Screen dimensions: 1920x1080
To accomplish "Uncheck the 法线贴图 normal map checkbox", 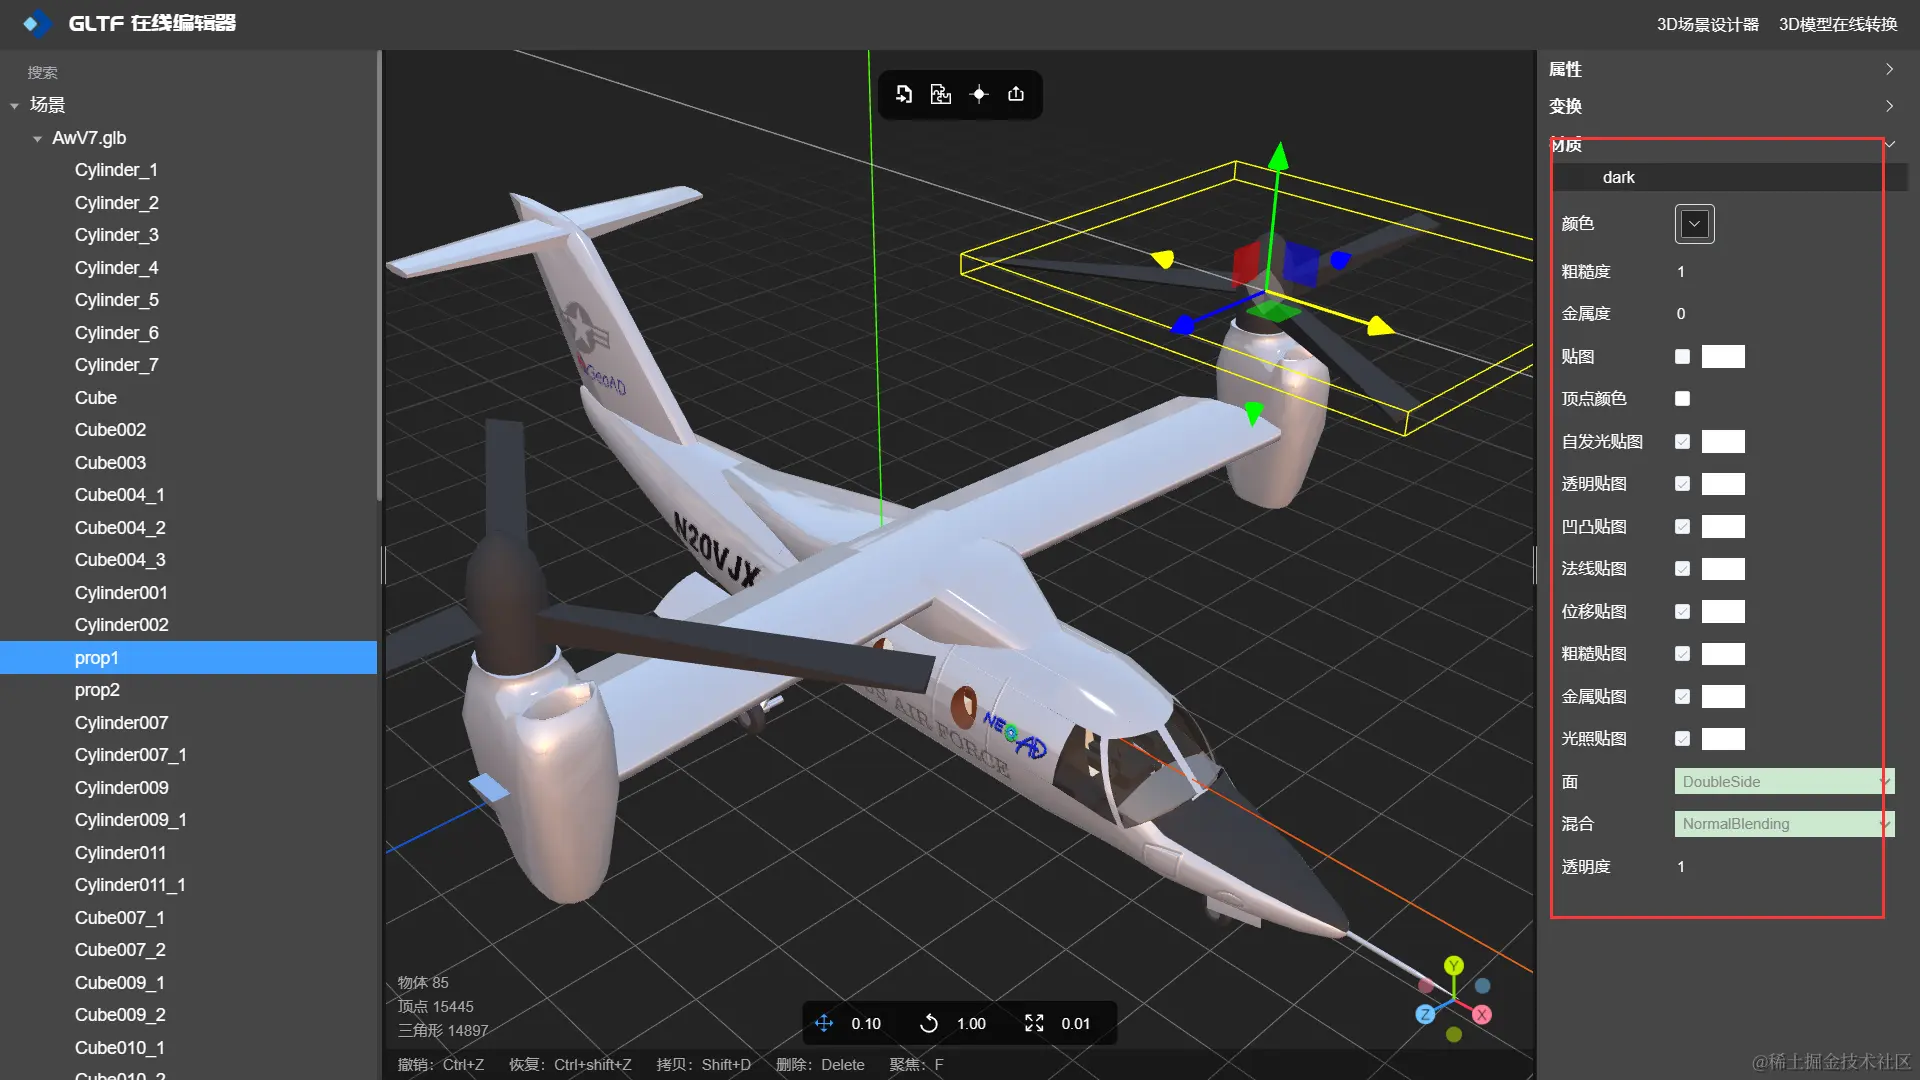I will [x=1682, y=569].
